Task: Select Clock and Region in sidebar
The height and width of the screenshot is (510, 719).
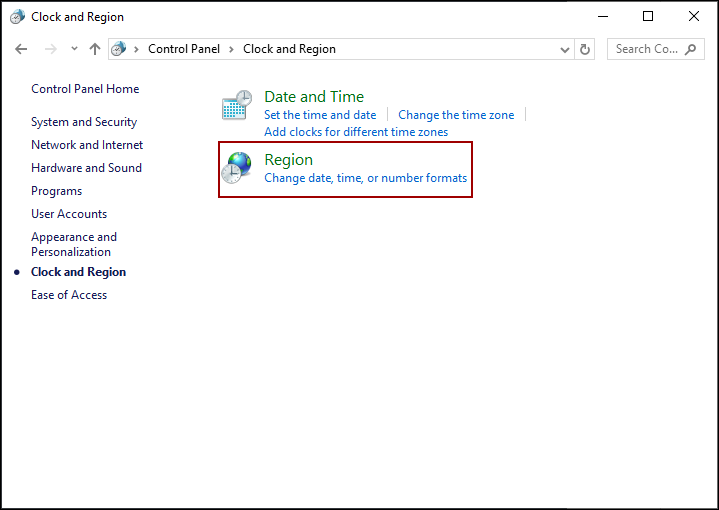Action: coord(78,272)
